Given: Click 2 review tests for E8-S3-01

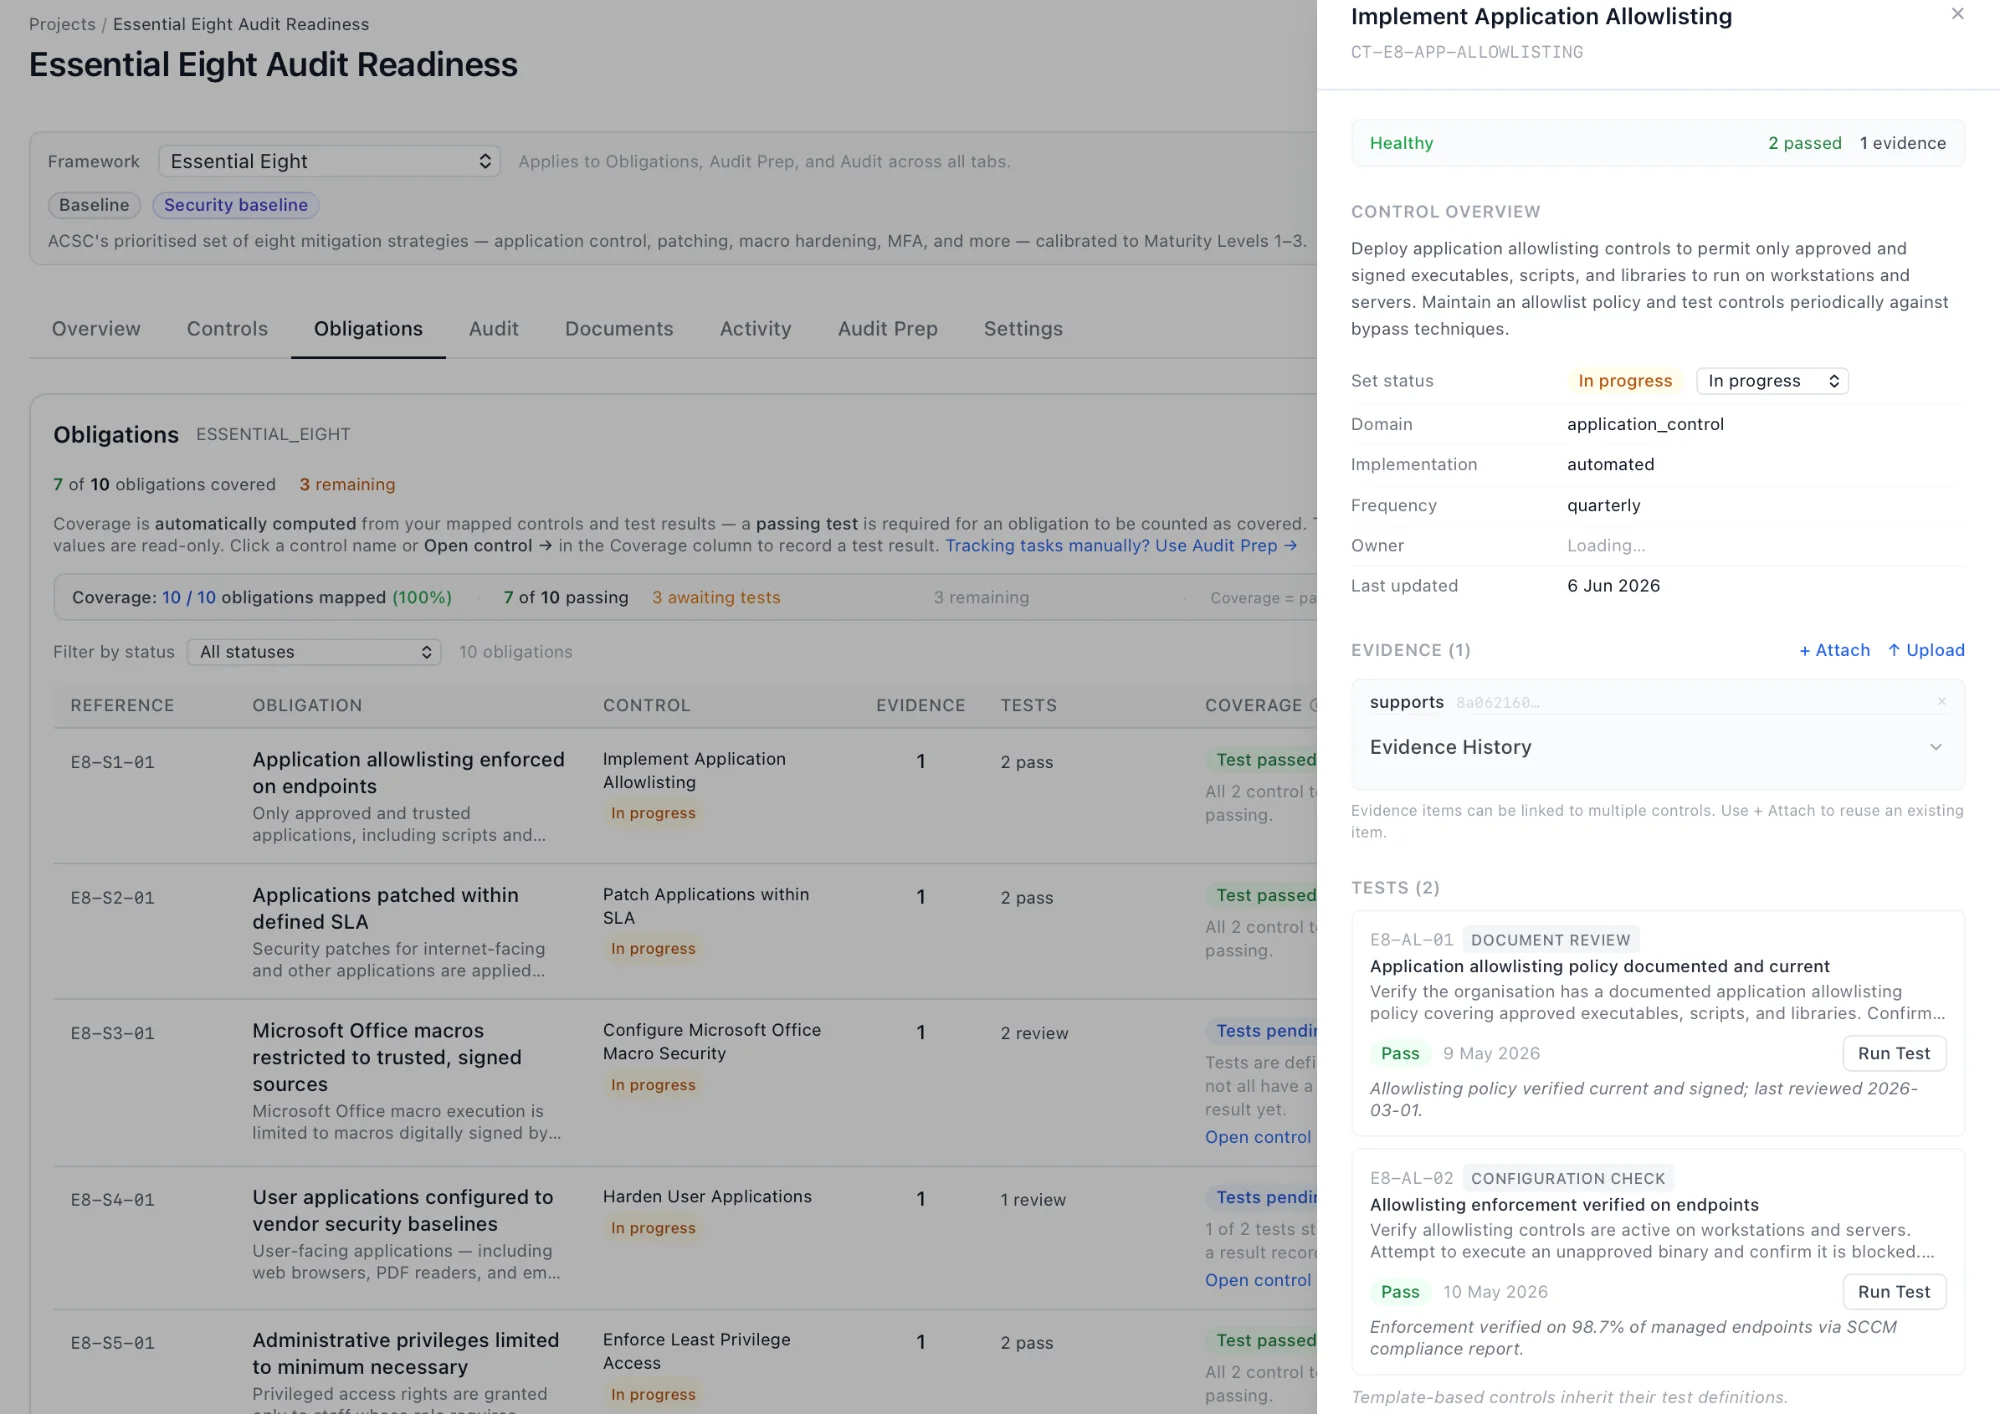Looking at the screenshot, I should point(1034,1033).
